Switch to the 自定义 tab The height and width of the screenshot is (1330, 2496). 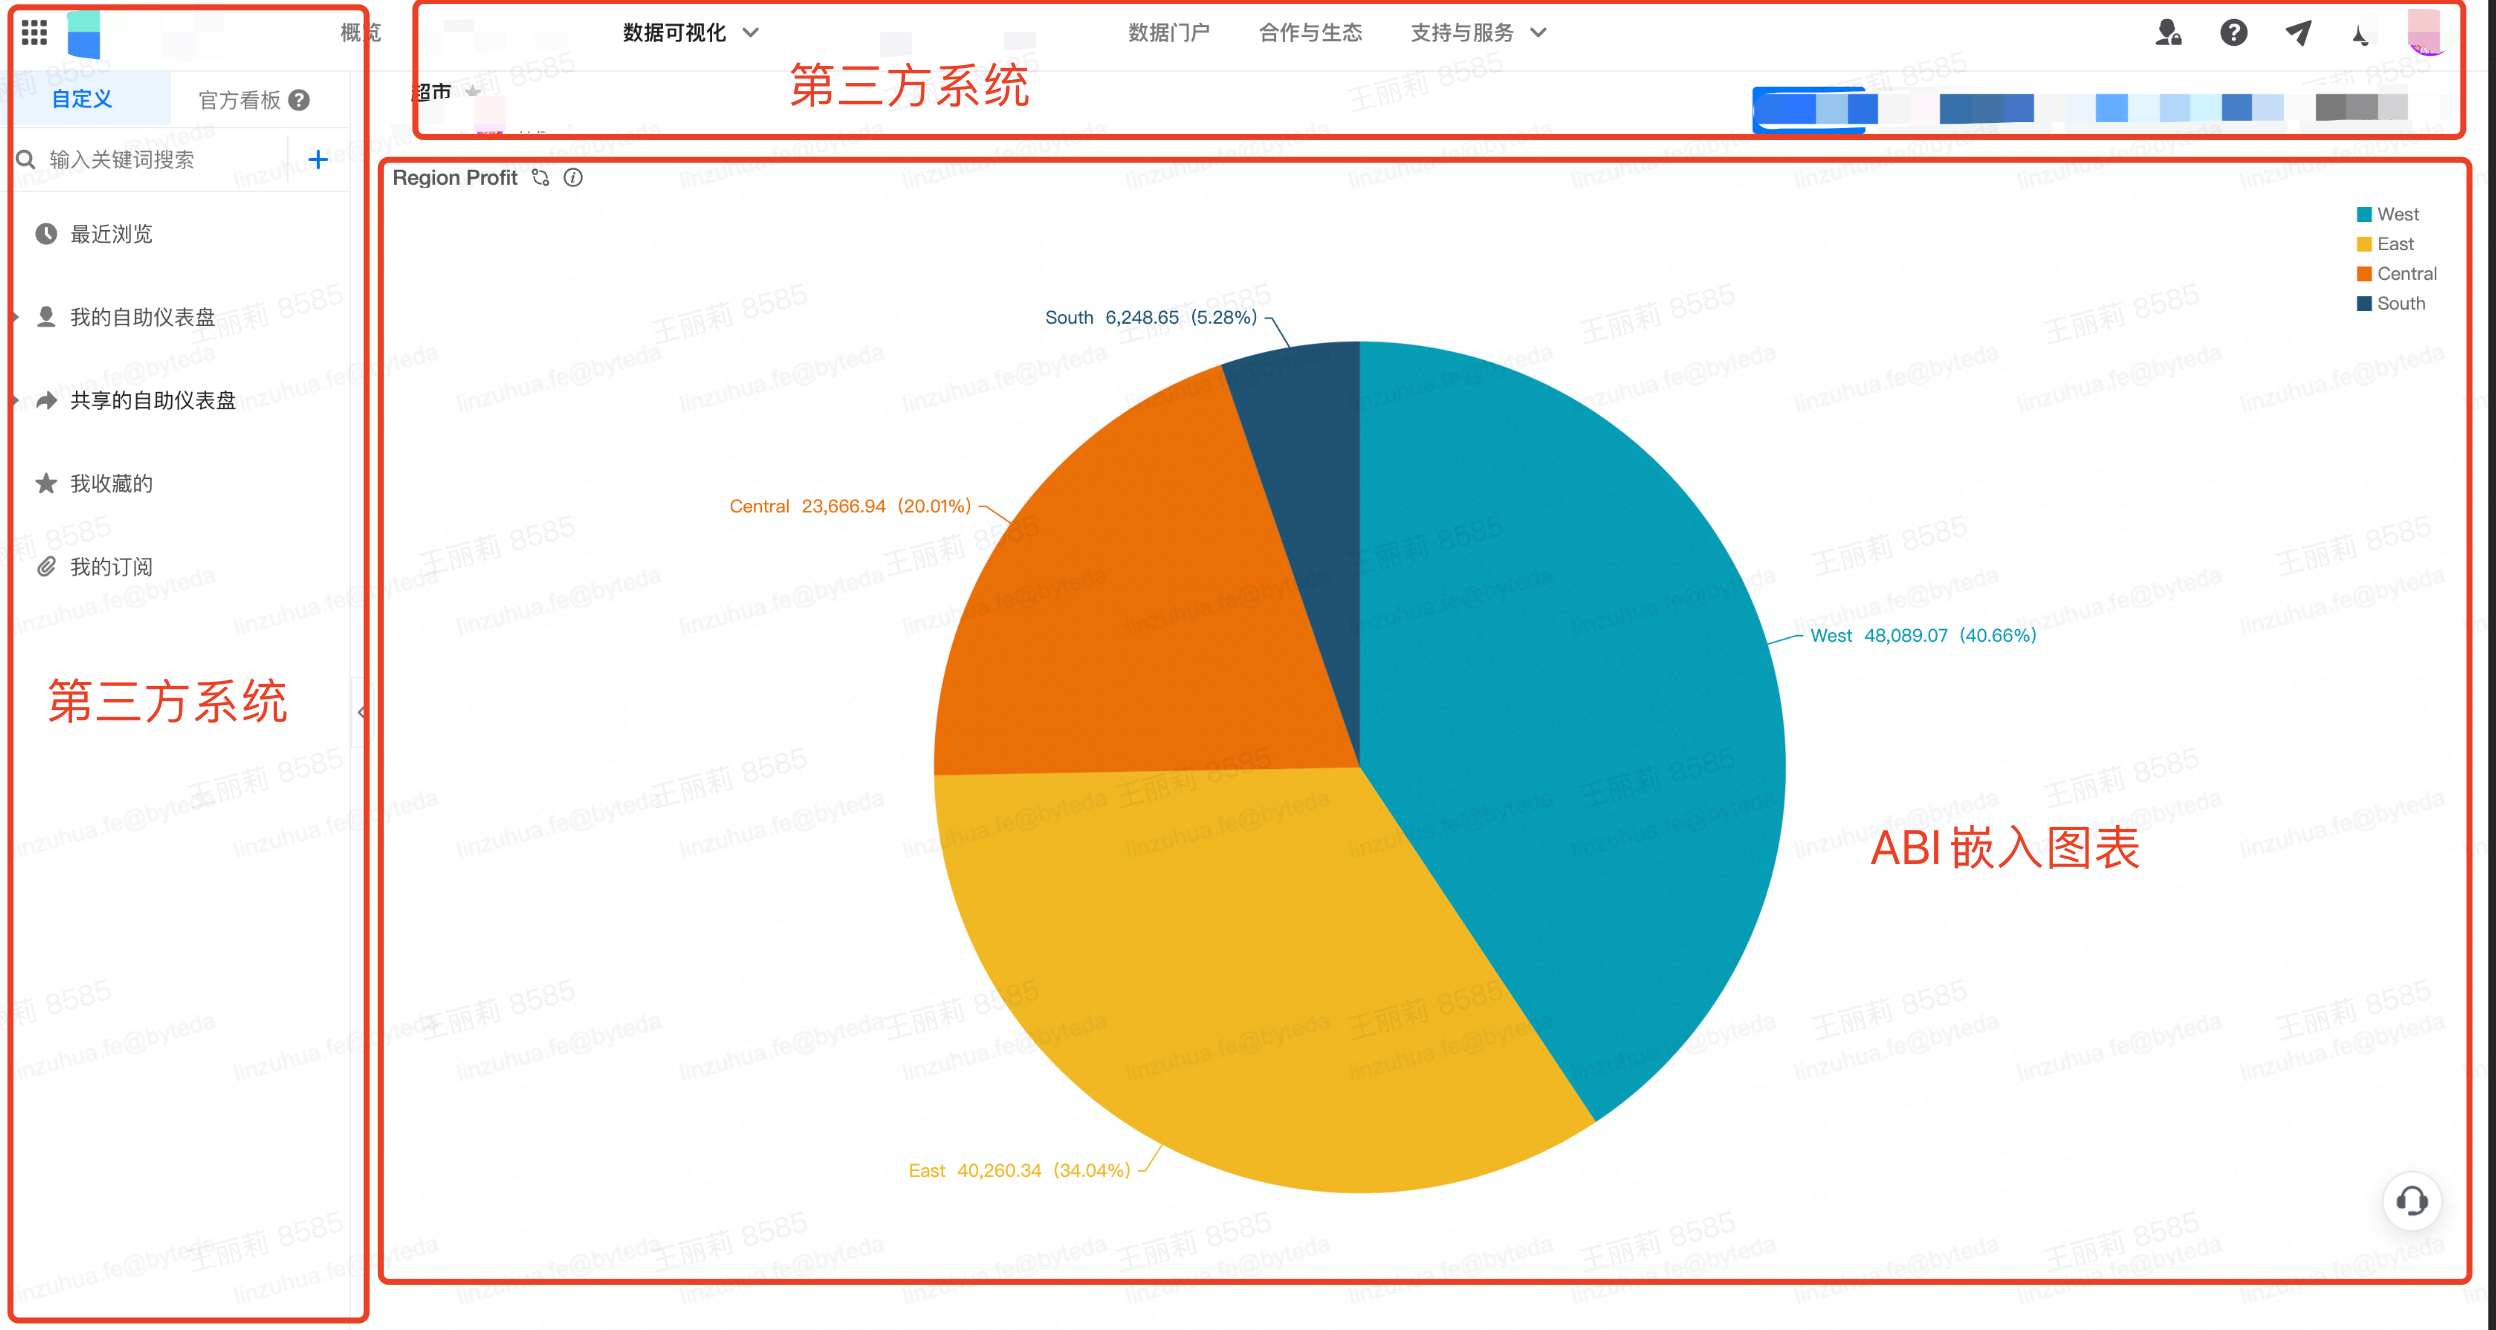[x=82, y=99]
